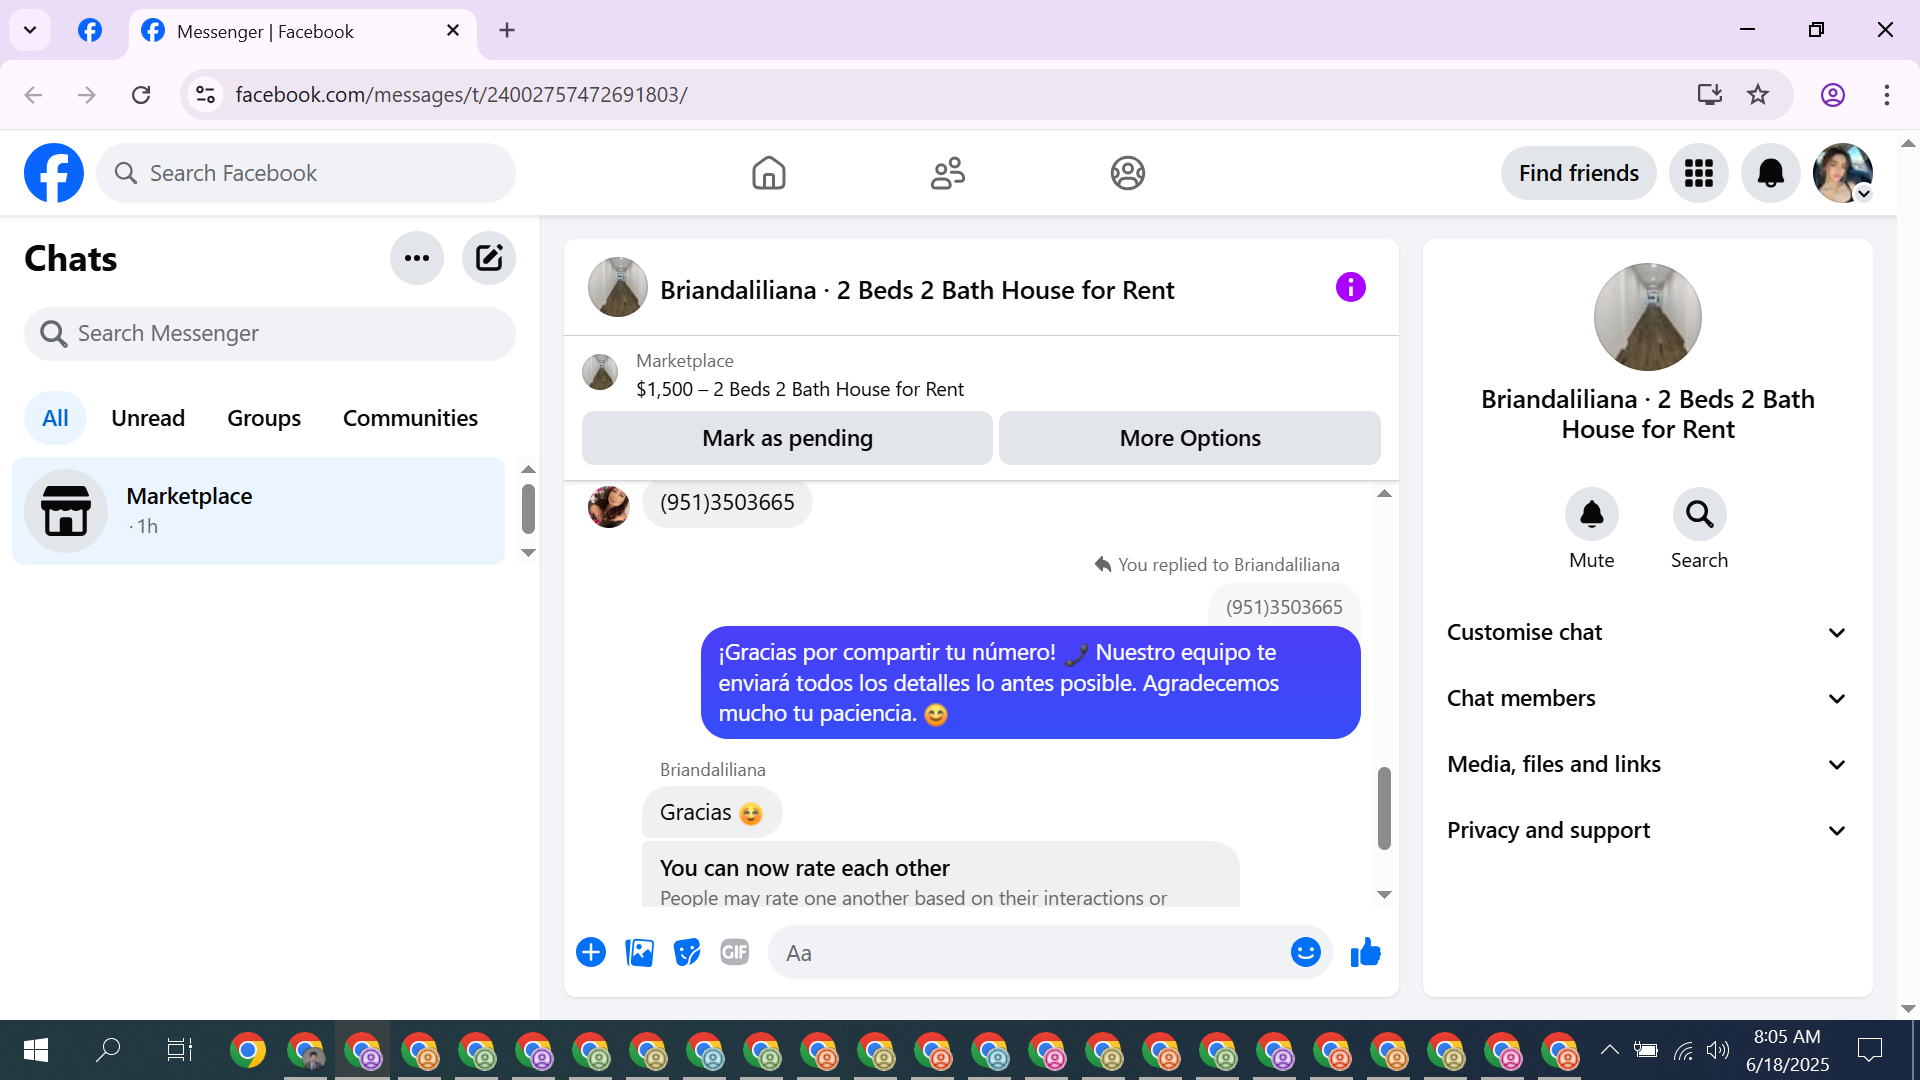Click the Search Messenger field
The image size is (1920, 1080).
(270, 333)
